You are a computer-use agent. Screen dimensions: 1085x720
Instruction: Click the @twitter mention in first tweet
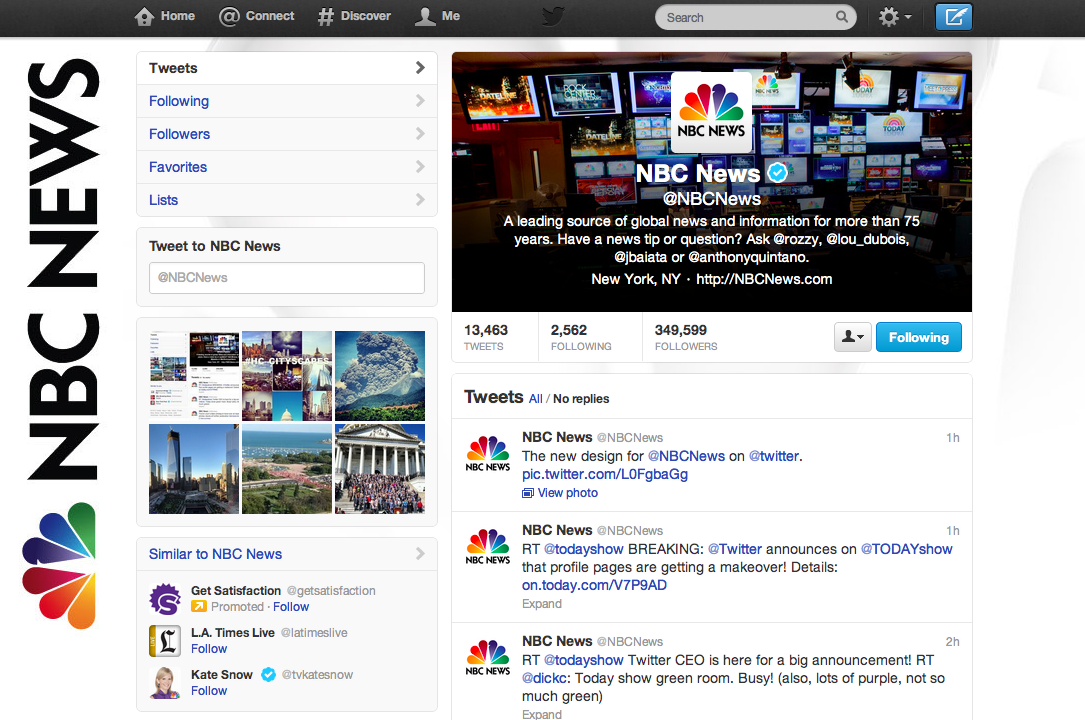point(774,456)
